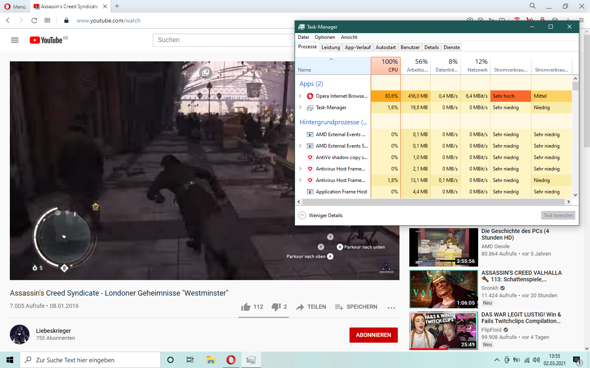
Task: Open the Datei menu in Task-Manager
Action: [303, 37]
